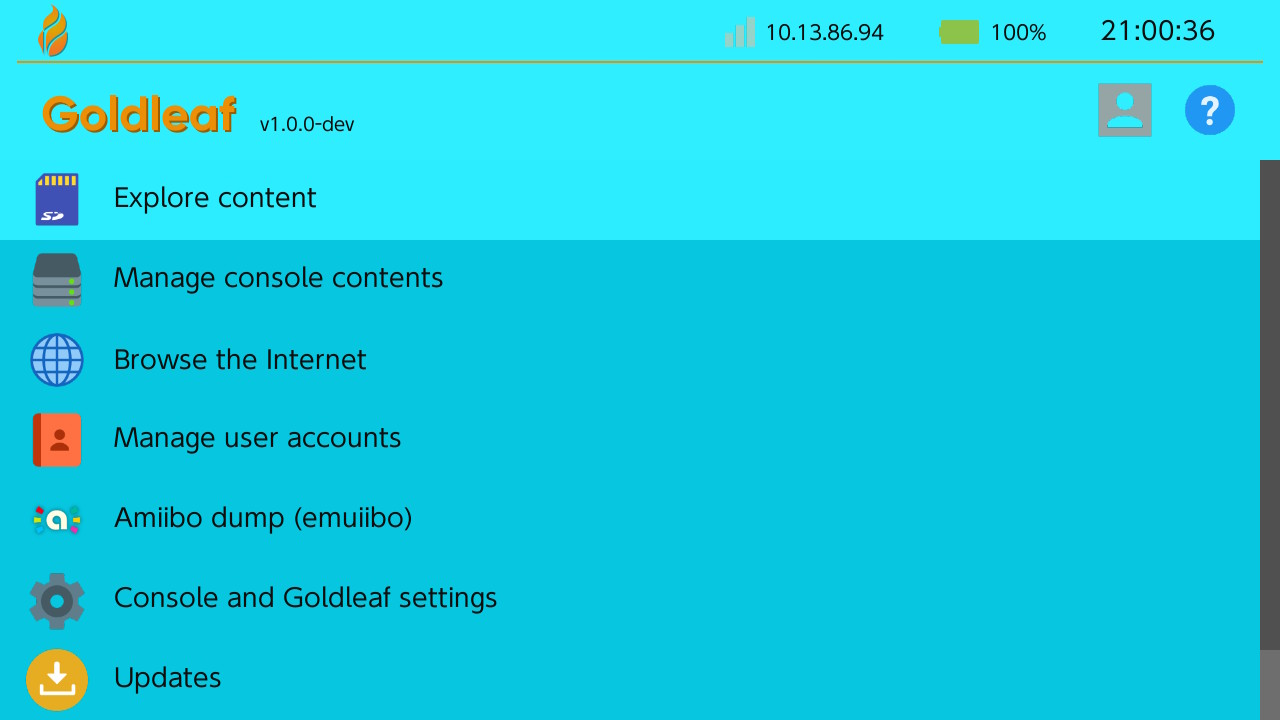The image size is (1280, 720).
Task: Click the Wi-Fi signal strength indicator
Action: (x=738, y=32)
